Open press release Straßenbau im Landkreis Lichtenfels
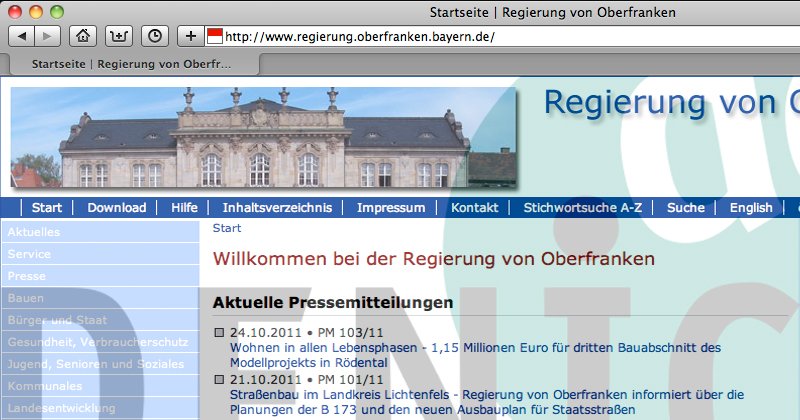This screenshot has height=420, width=800. click(x=487, y=402)
